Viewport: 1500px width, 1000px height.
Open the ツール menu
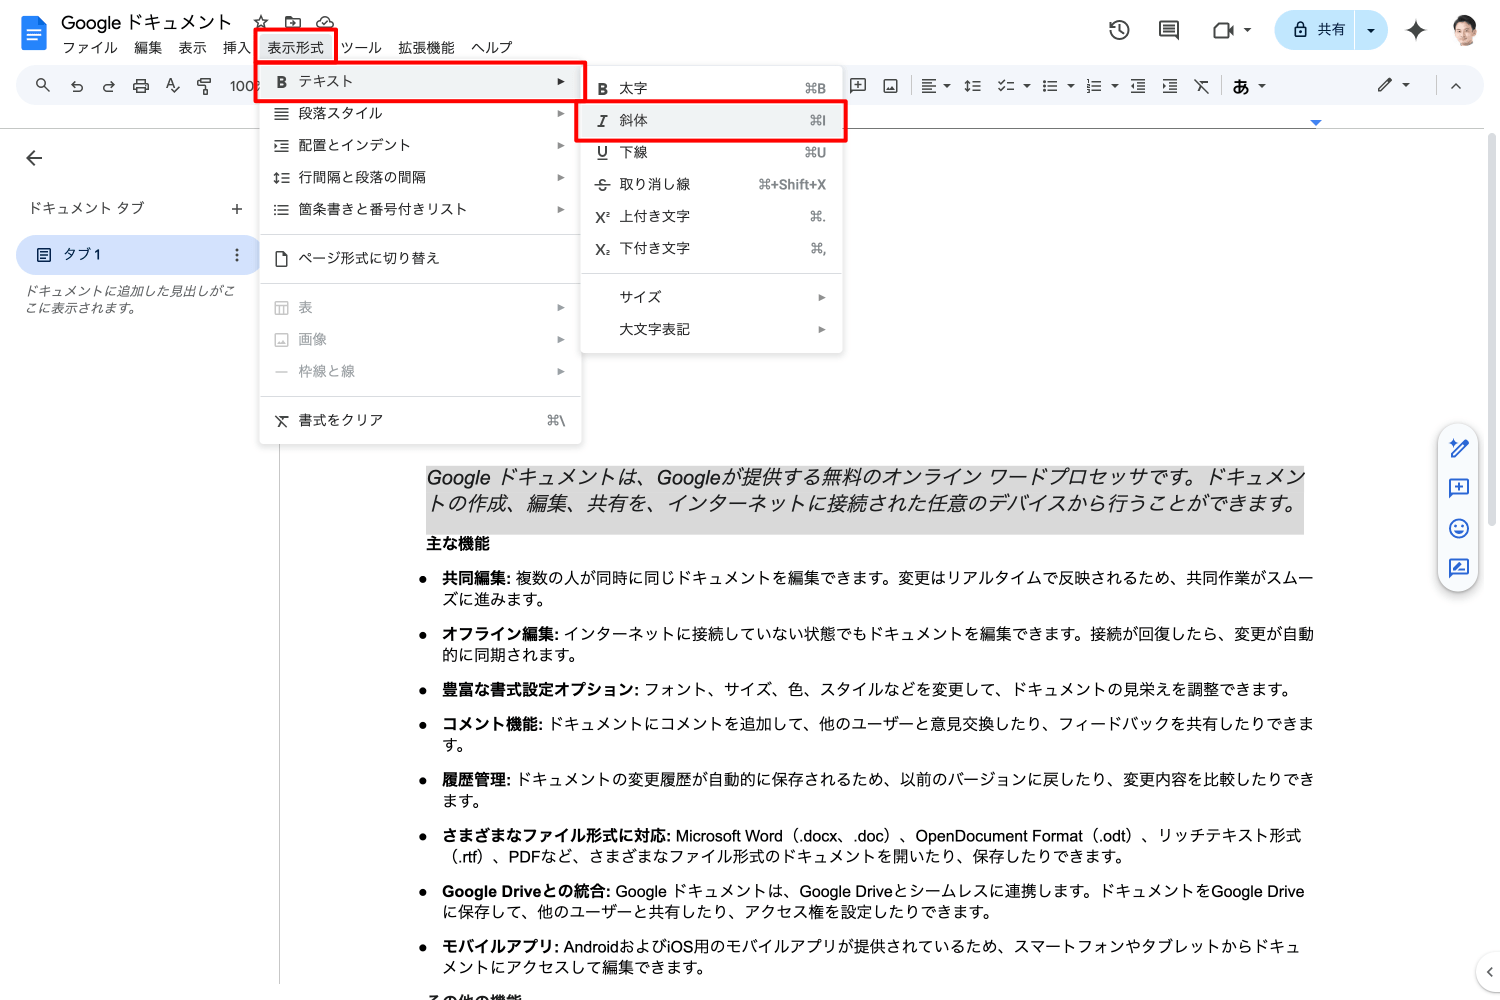(x=361, y=48)
